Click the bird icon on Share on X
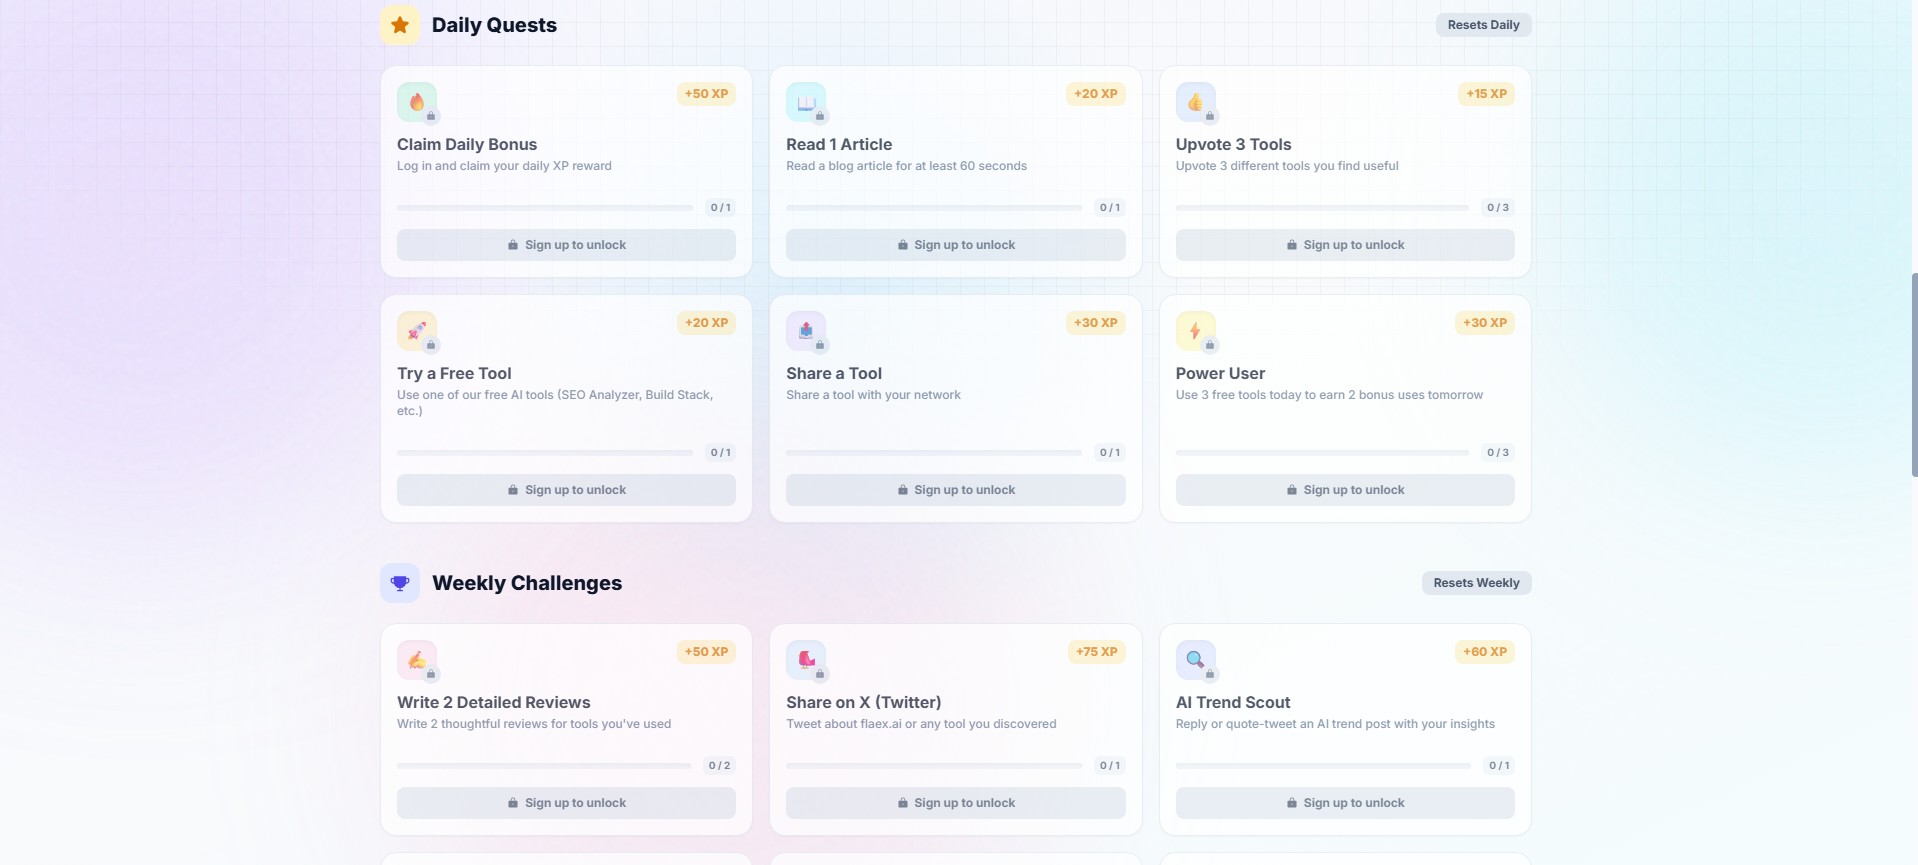 click(x=806, y=659)
